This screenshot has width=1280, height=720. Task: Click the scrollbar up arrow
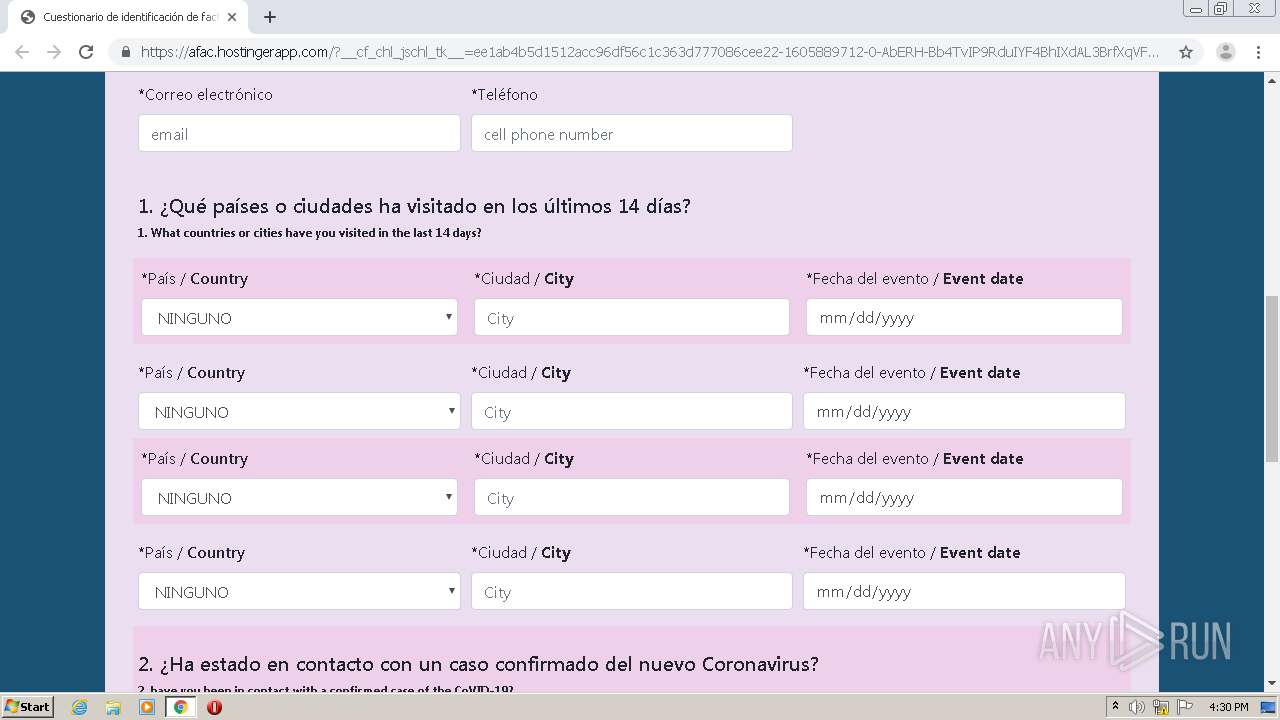coord(1271,79)
